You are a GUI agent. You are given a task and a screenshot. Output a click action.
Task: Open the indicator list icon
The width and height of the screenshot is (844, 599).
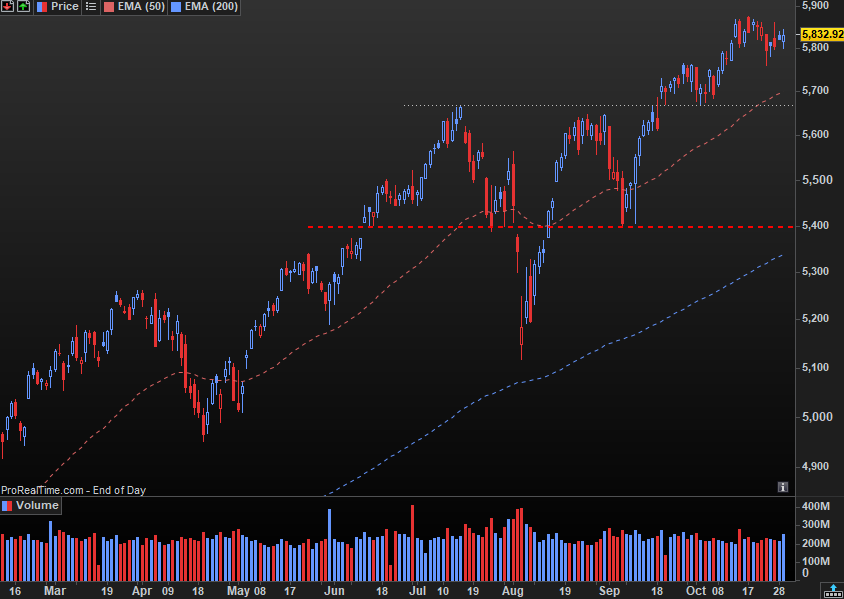click(x=91, y=6)
